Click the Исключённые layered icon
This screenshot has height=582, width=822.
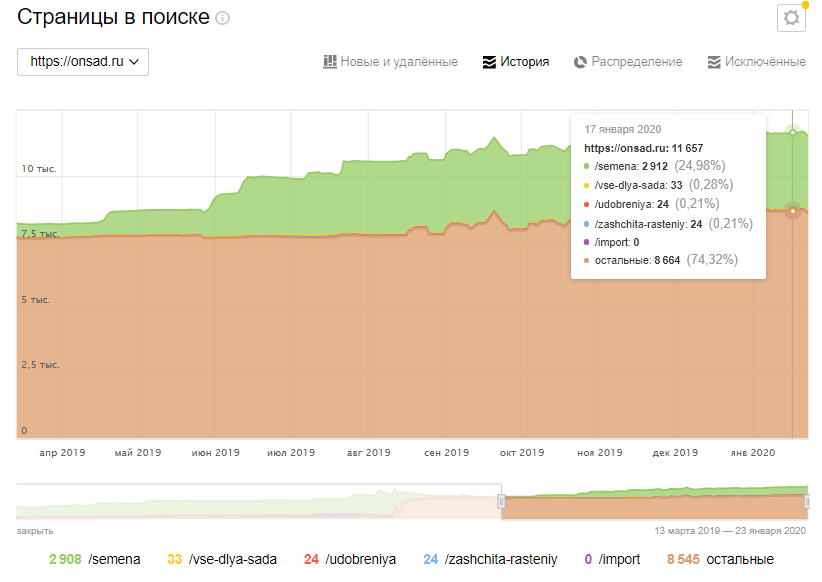(x=713, y=62)
